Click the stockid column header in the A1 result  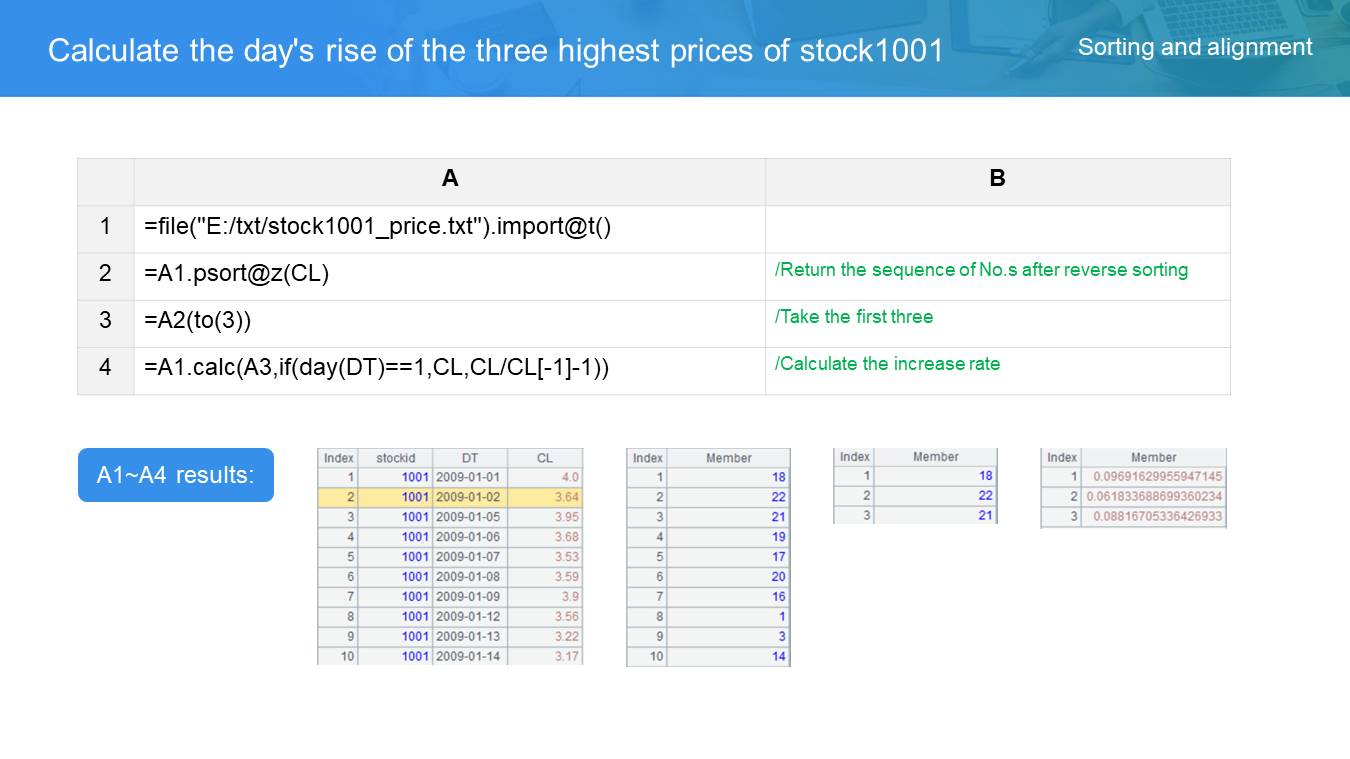pos(395,458)
